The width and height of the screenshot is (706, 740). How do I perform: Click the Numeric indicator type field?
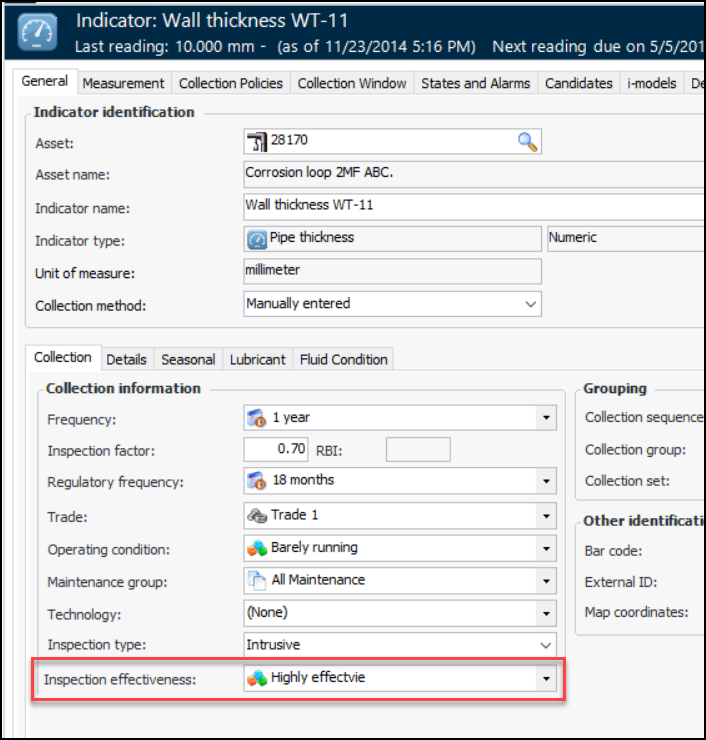(x=626, y=239)
